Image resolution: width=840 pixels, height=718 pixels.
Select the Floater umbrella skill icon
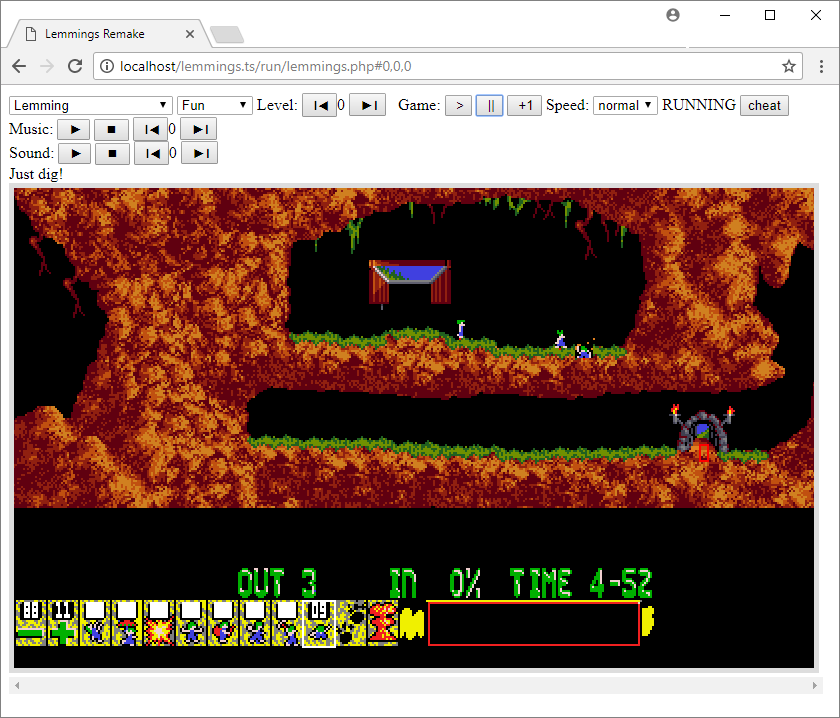point(127,623)
